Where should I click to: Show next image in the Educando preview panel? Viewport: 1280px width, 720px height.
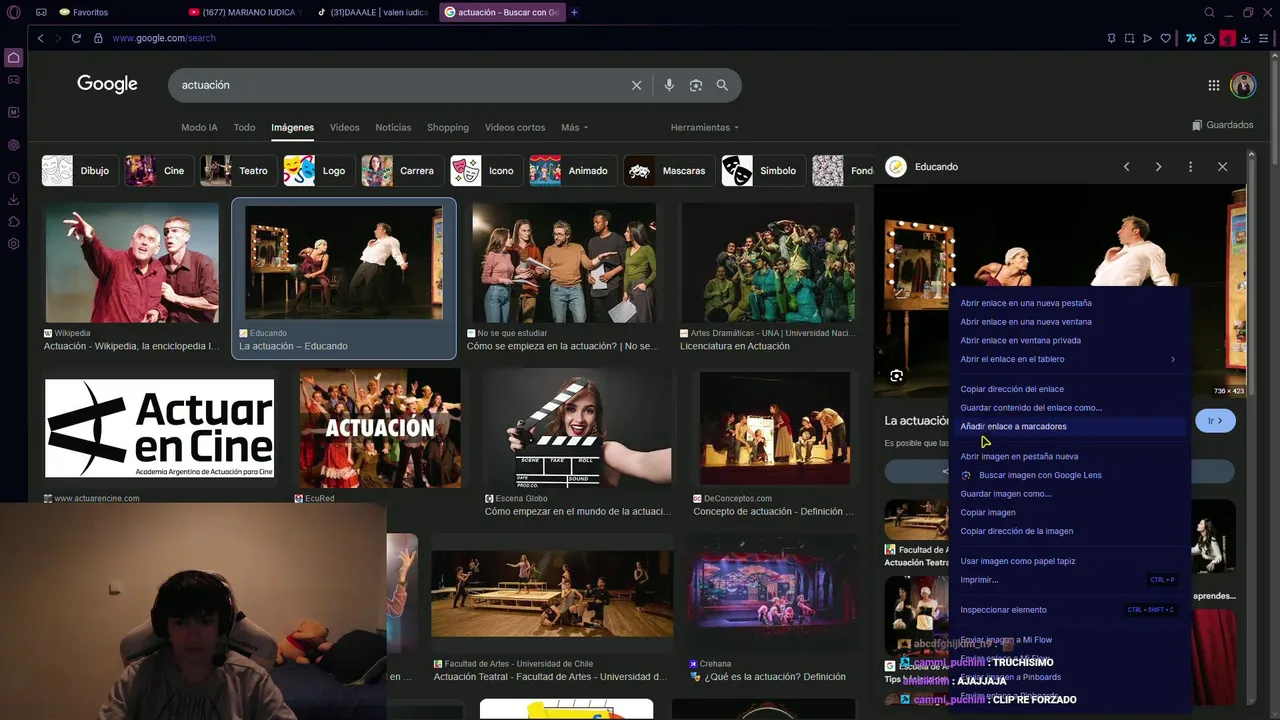[x=1158, y=167]
